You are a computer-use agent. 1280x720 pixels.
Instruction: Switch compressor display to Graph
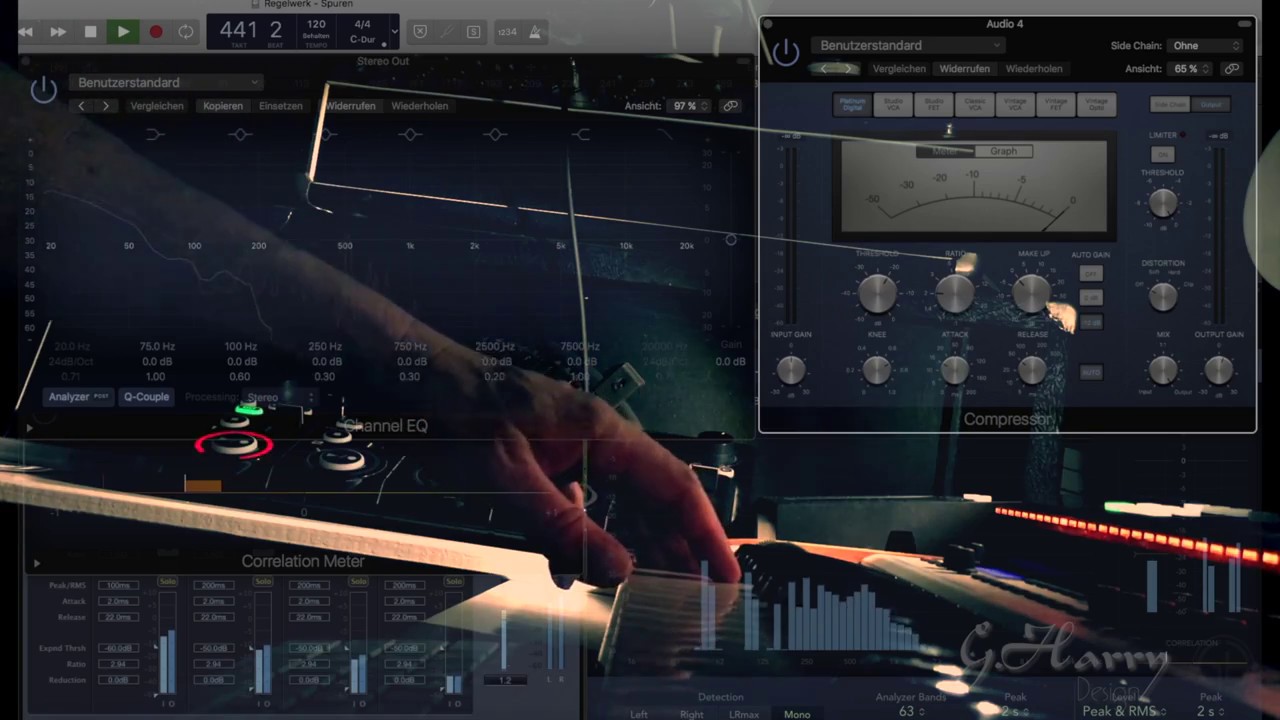[x=1003, y=151]
